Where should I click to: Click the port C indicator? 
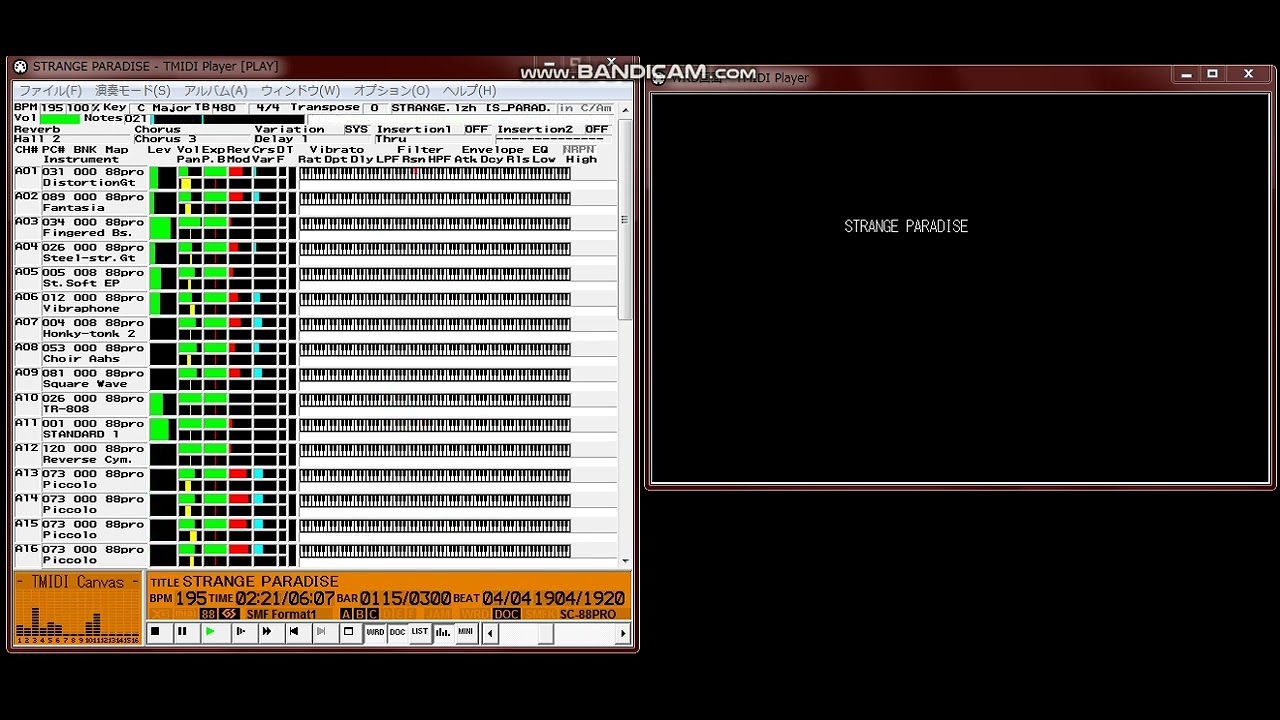pos(372,614)
